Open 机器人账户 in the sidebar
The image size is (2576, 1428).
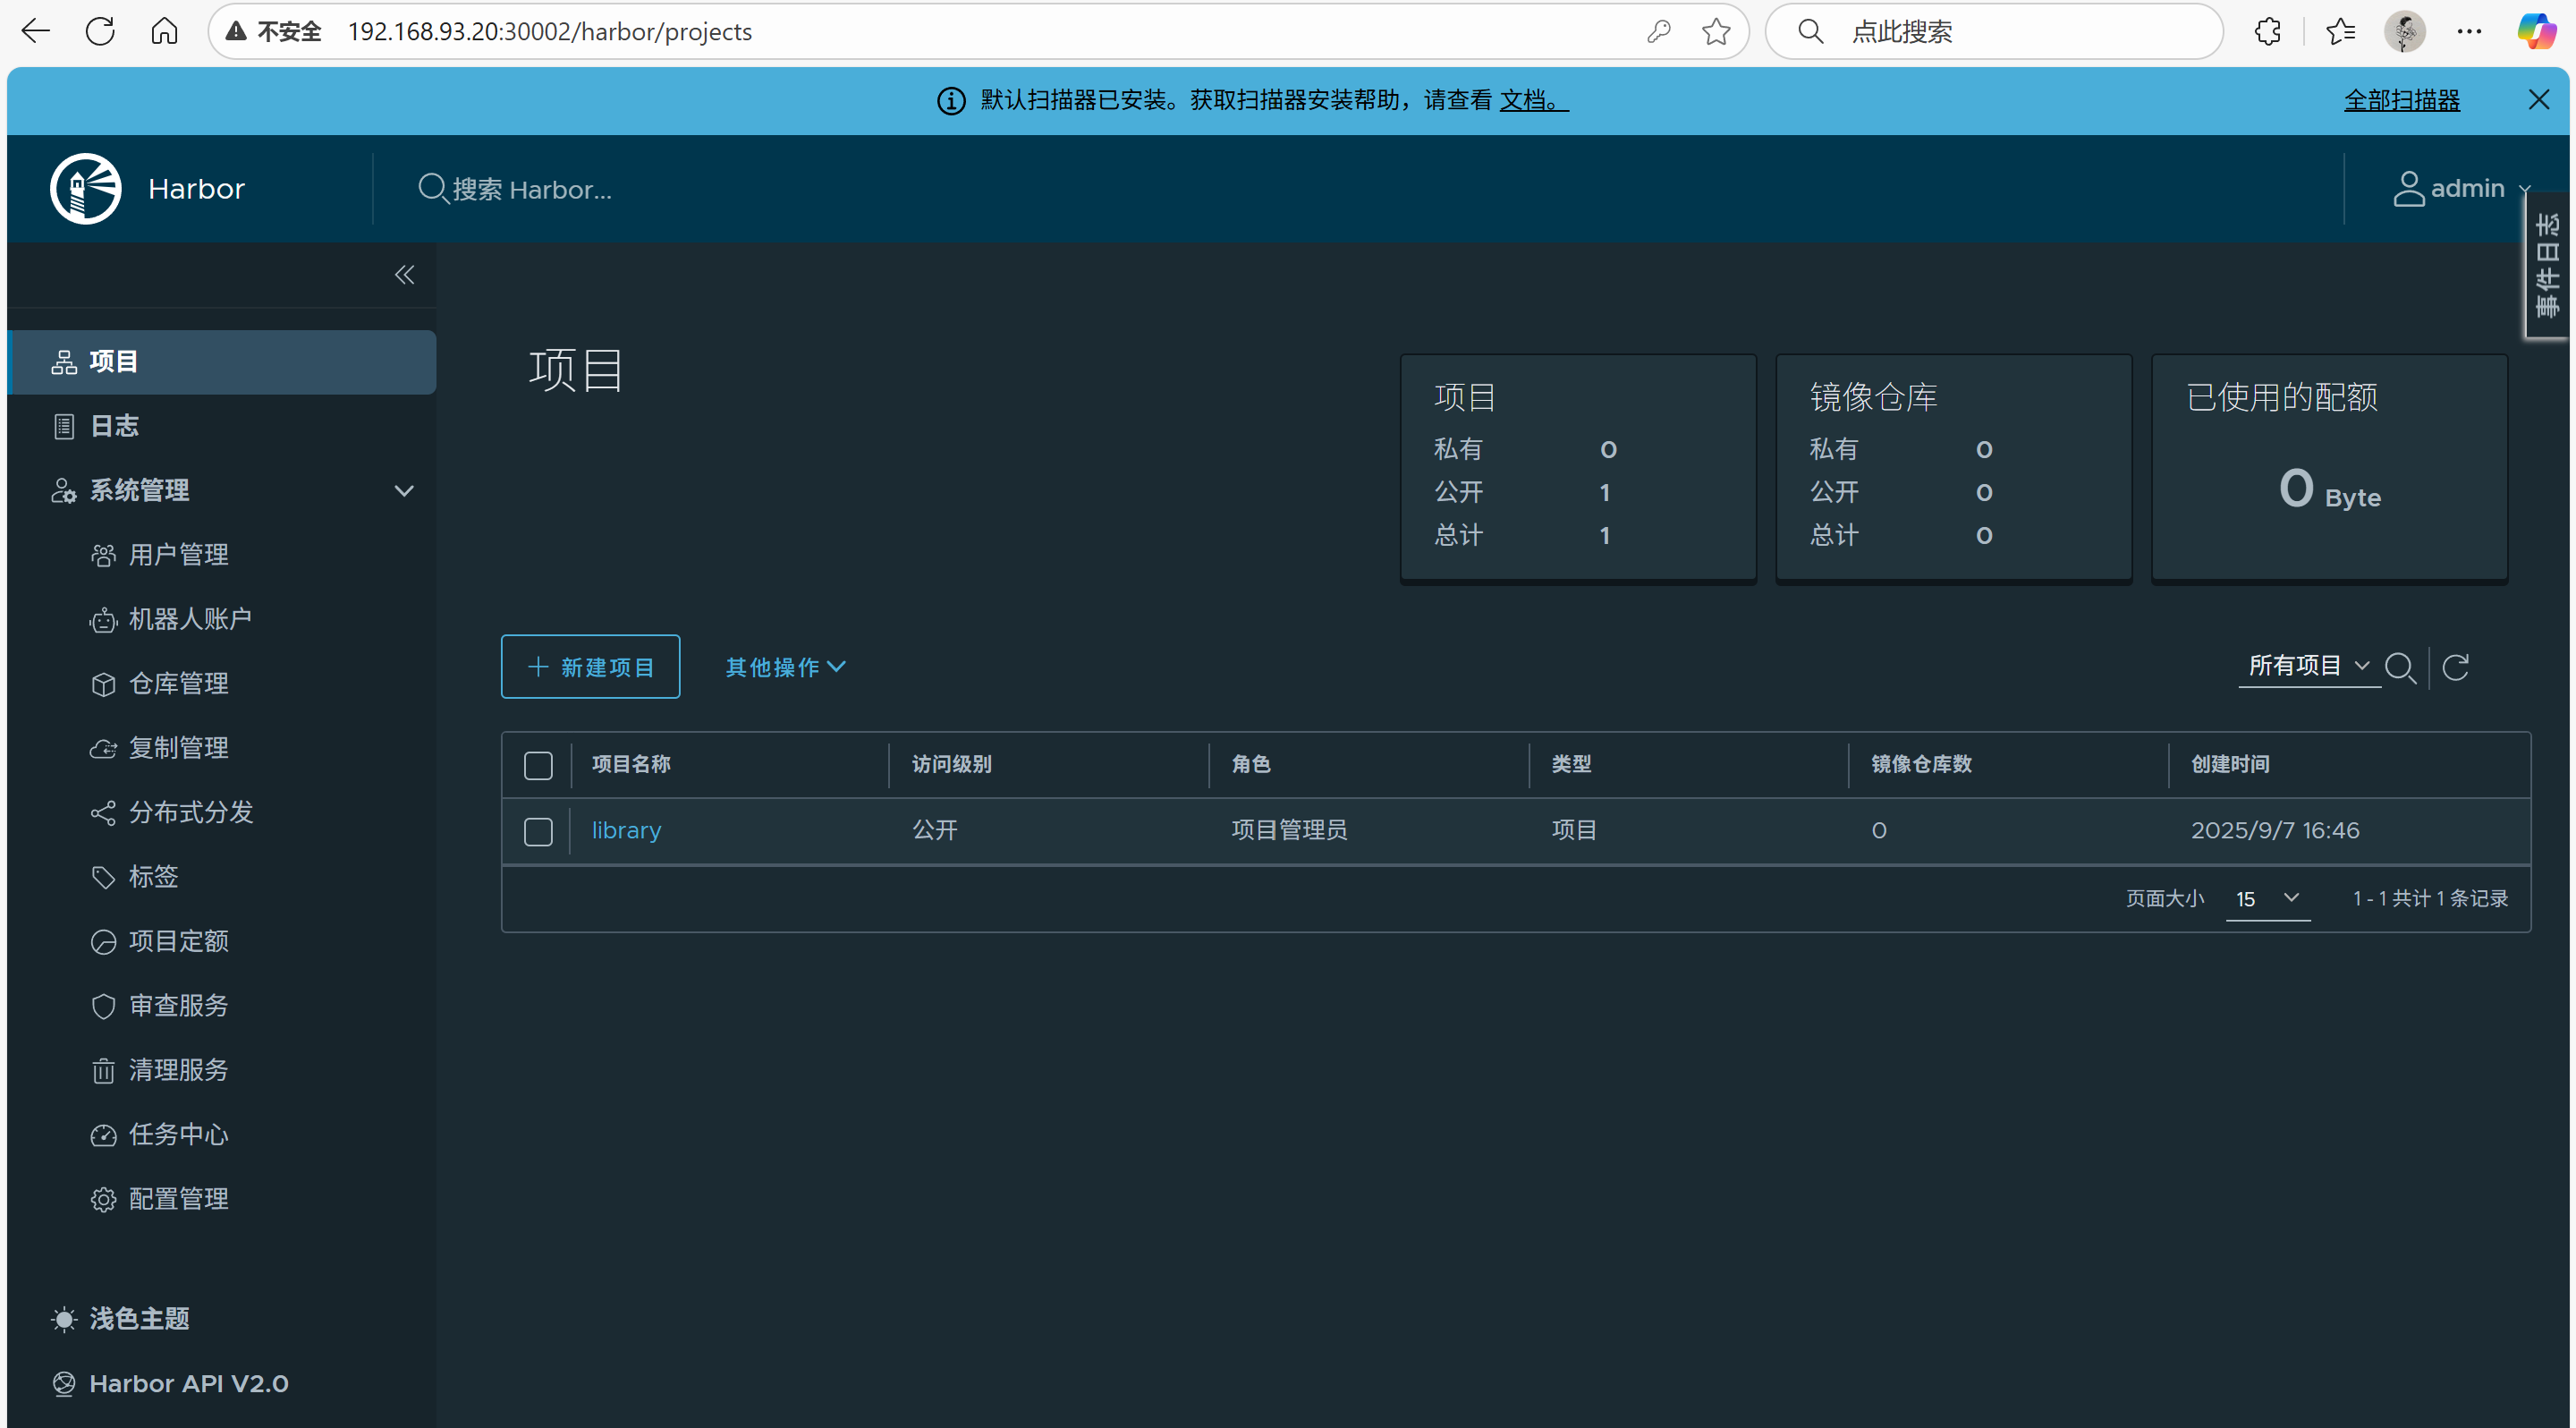point(171,619)
